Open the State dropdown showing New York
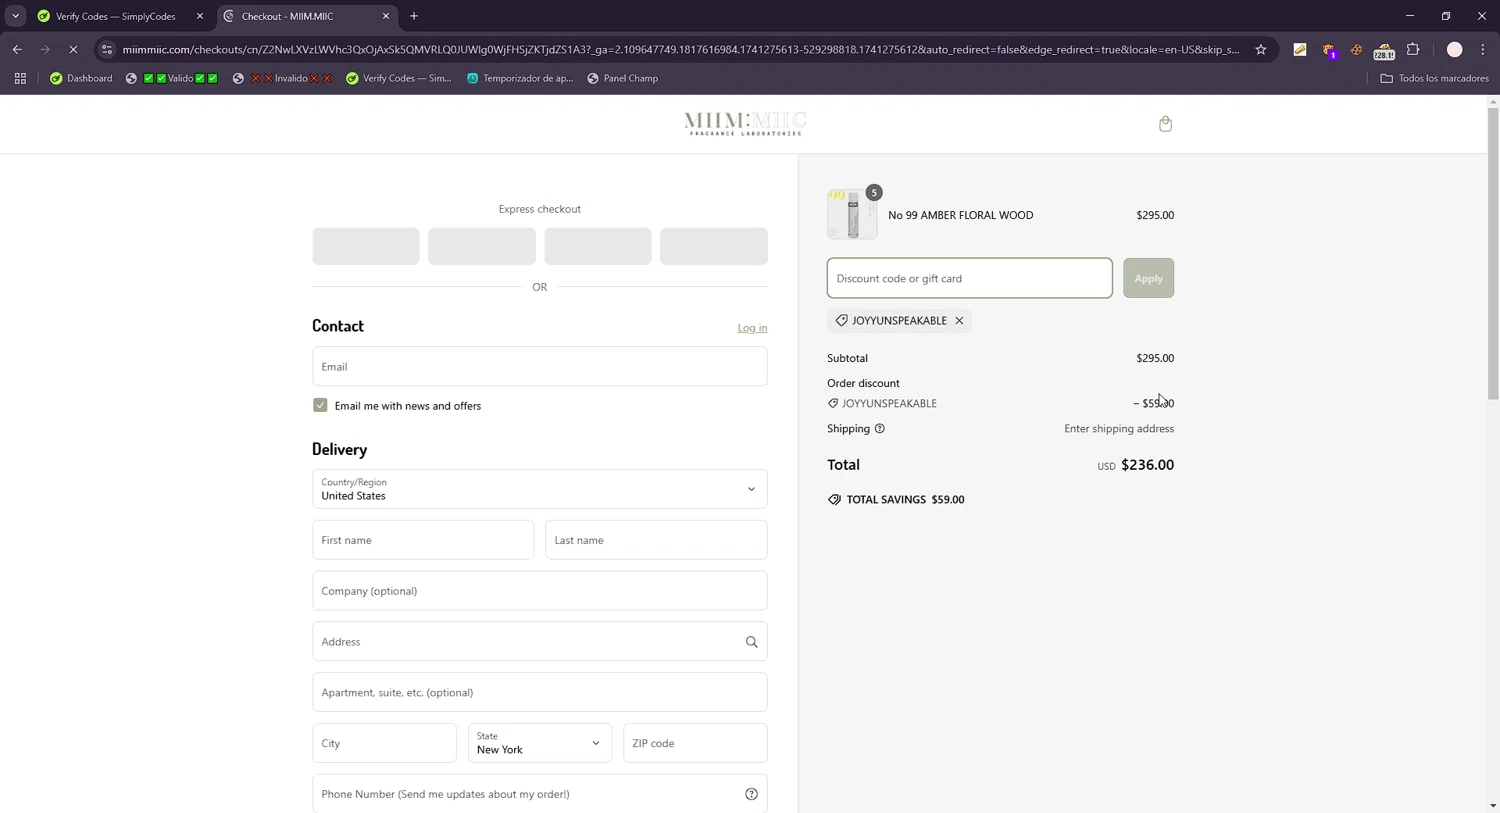This screenshot has height=813, width=1500. pyautogui.click(x=540, y=743)
